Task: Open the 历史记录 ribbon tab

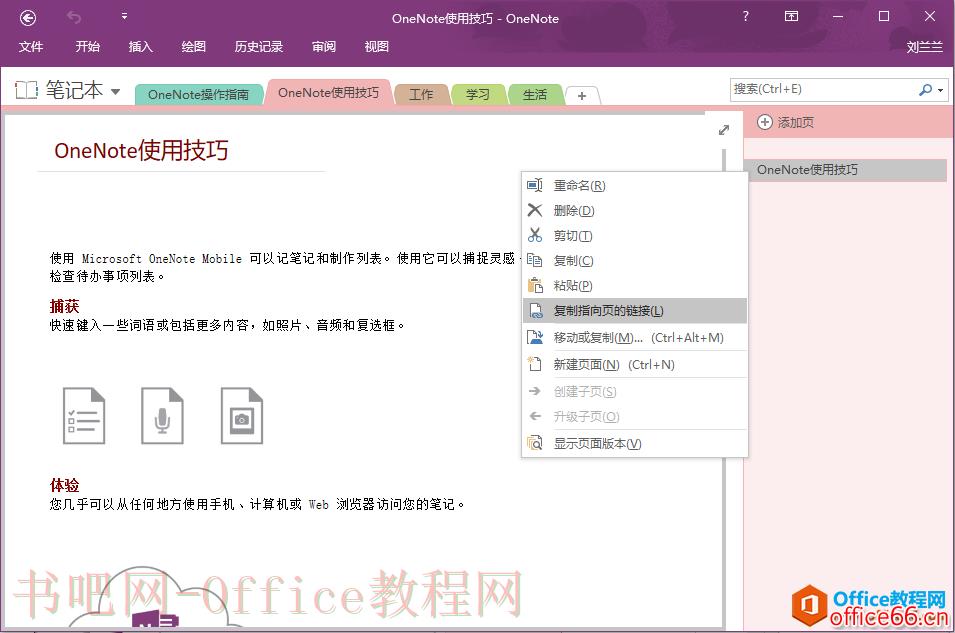Action: tap(259, 47)
